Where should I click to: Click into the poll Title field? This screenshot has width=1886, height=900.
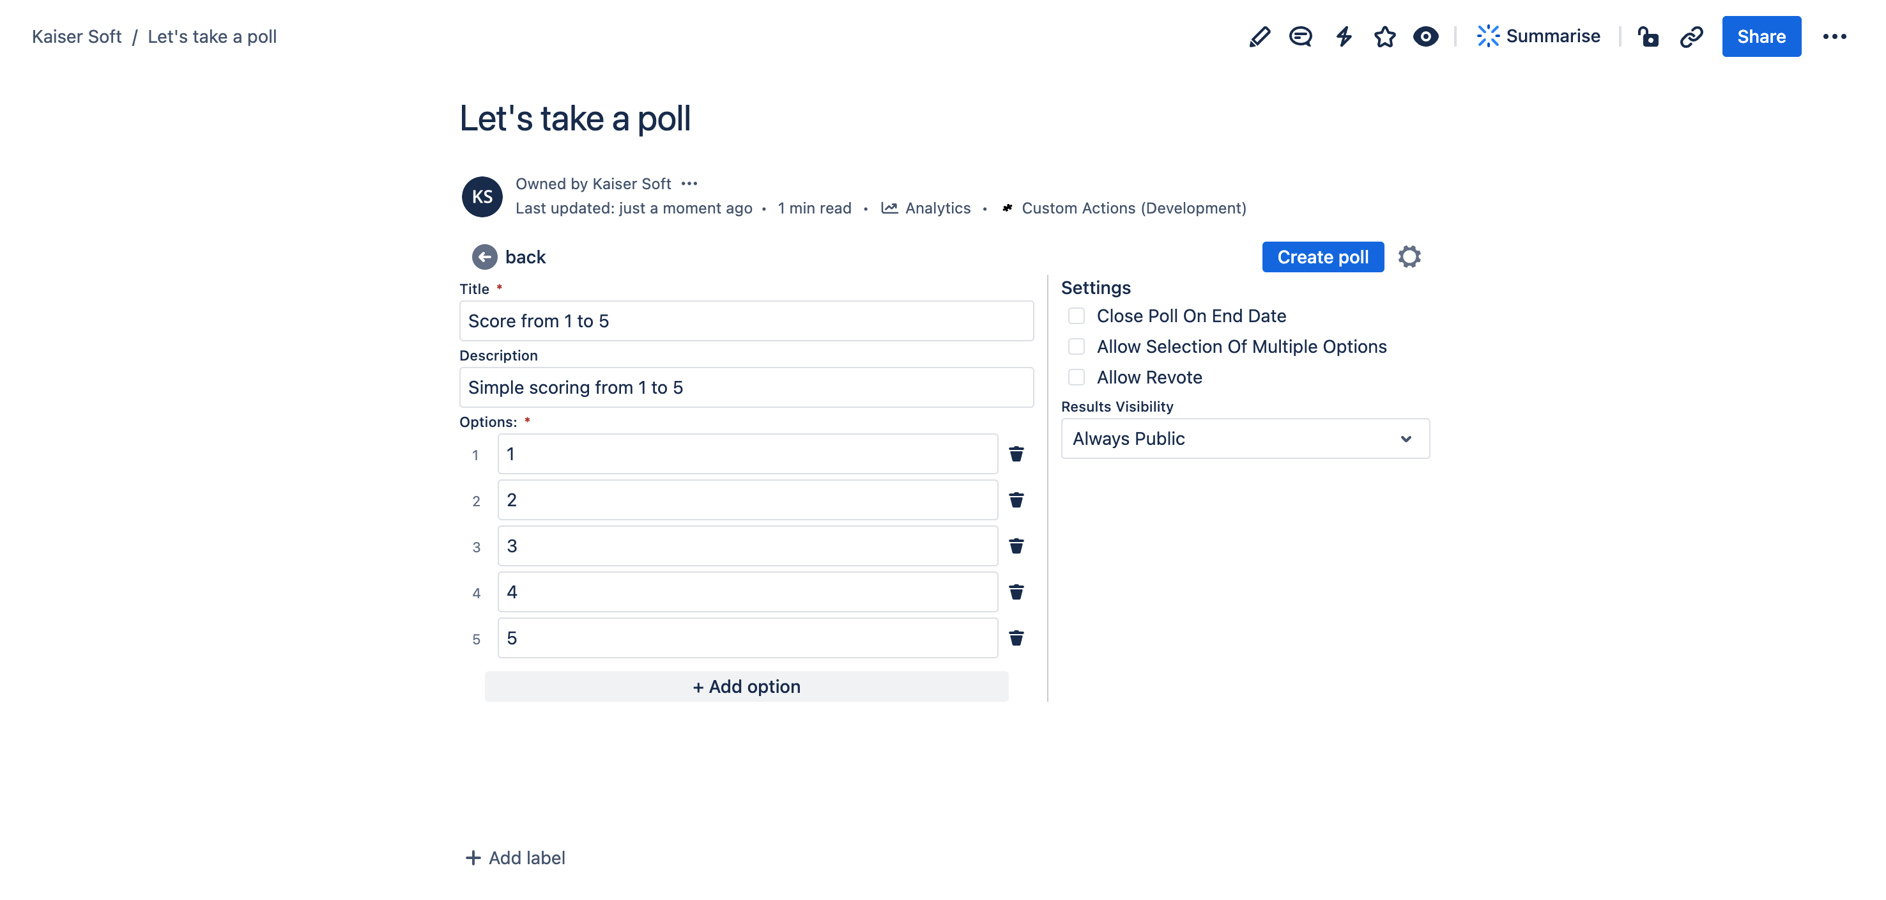[746, 321]
